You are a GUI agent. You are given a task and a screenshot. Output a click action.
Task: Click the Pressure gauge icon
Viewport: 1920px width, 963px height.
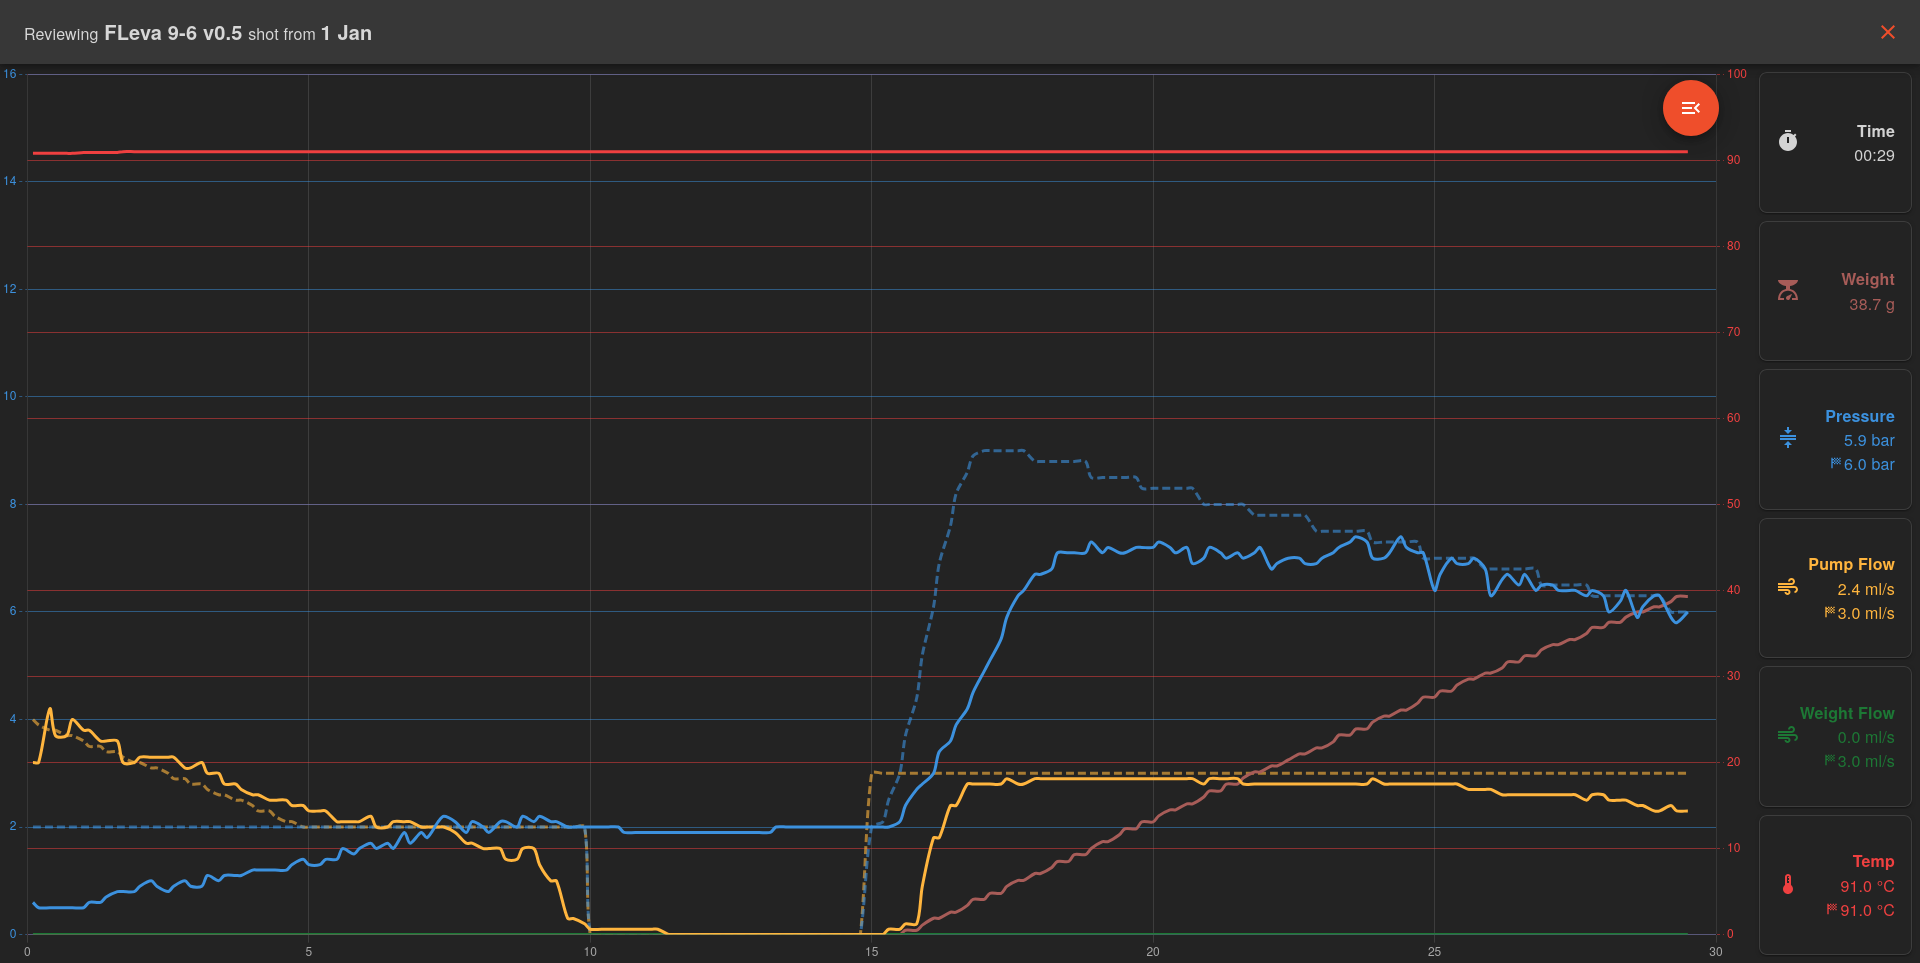[1788, 438]
